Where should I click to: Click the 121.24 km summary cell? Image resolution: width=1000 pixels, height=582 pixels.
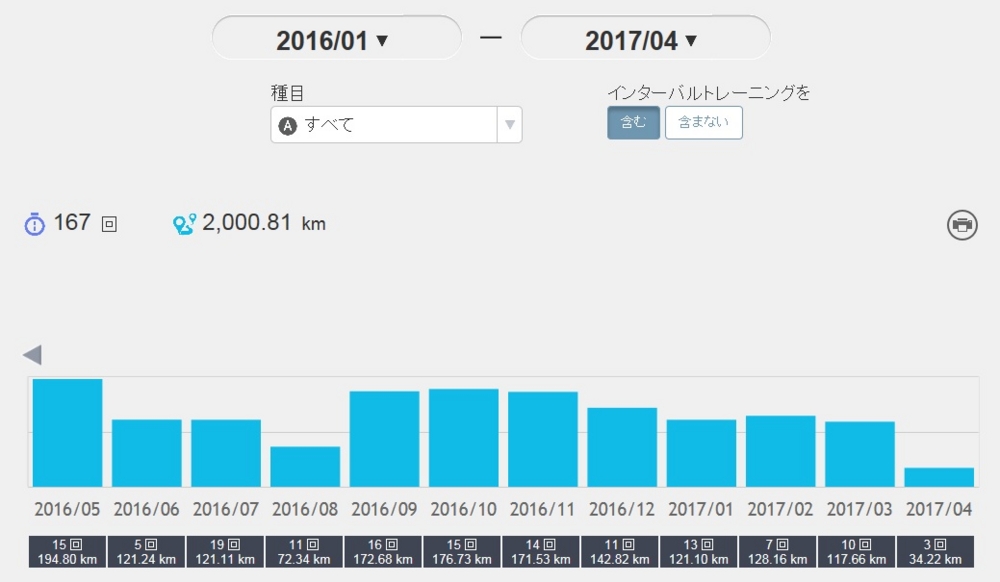[147, 552]
